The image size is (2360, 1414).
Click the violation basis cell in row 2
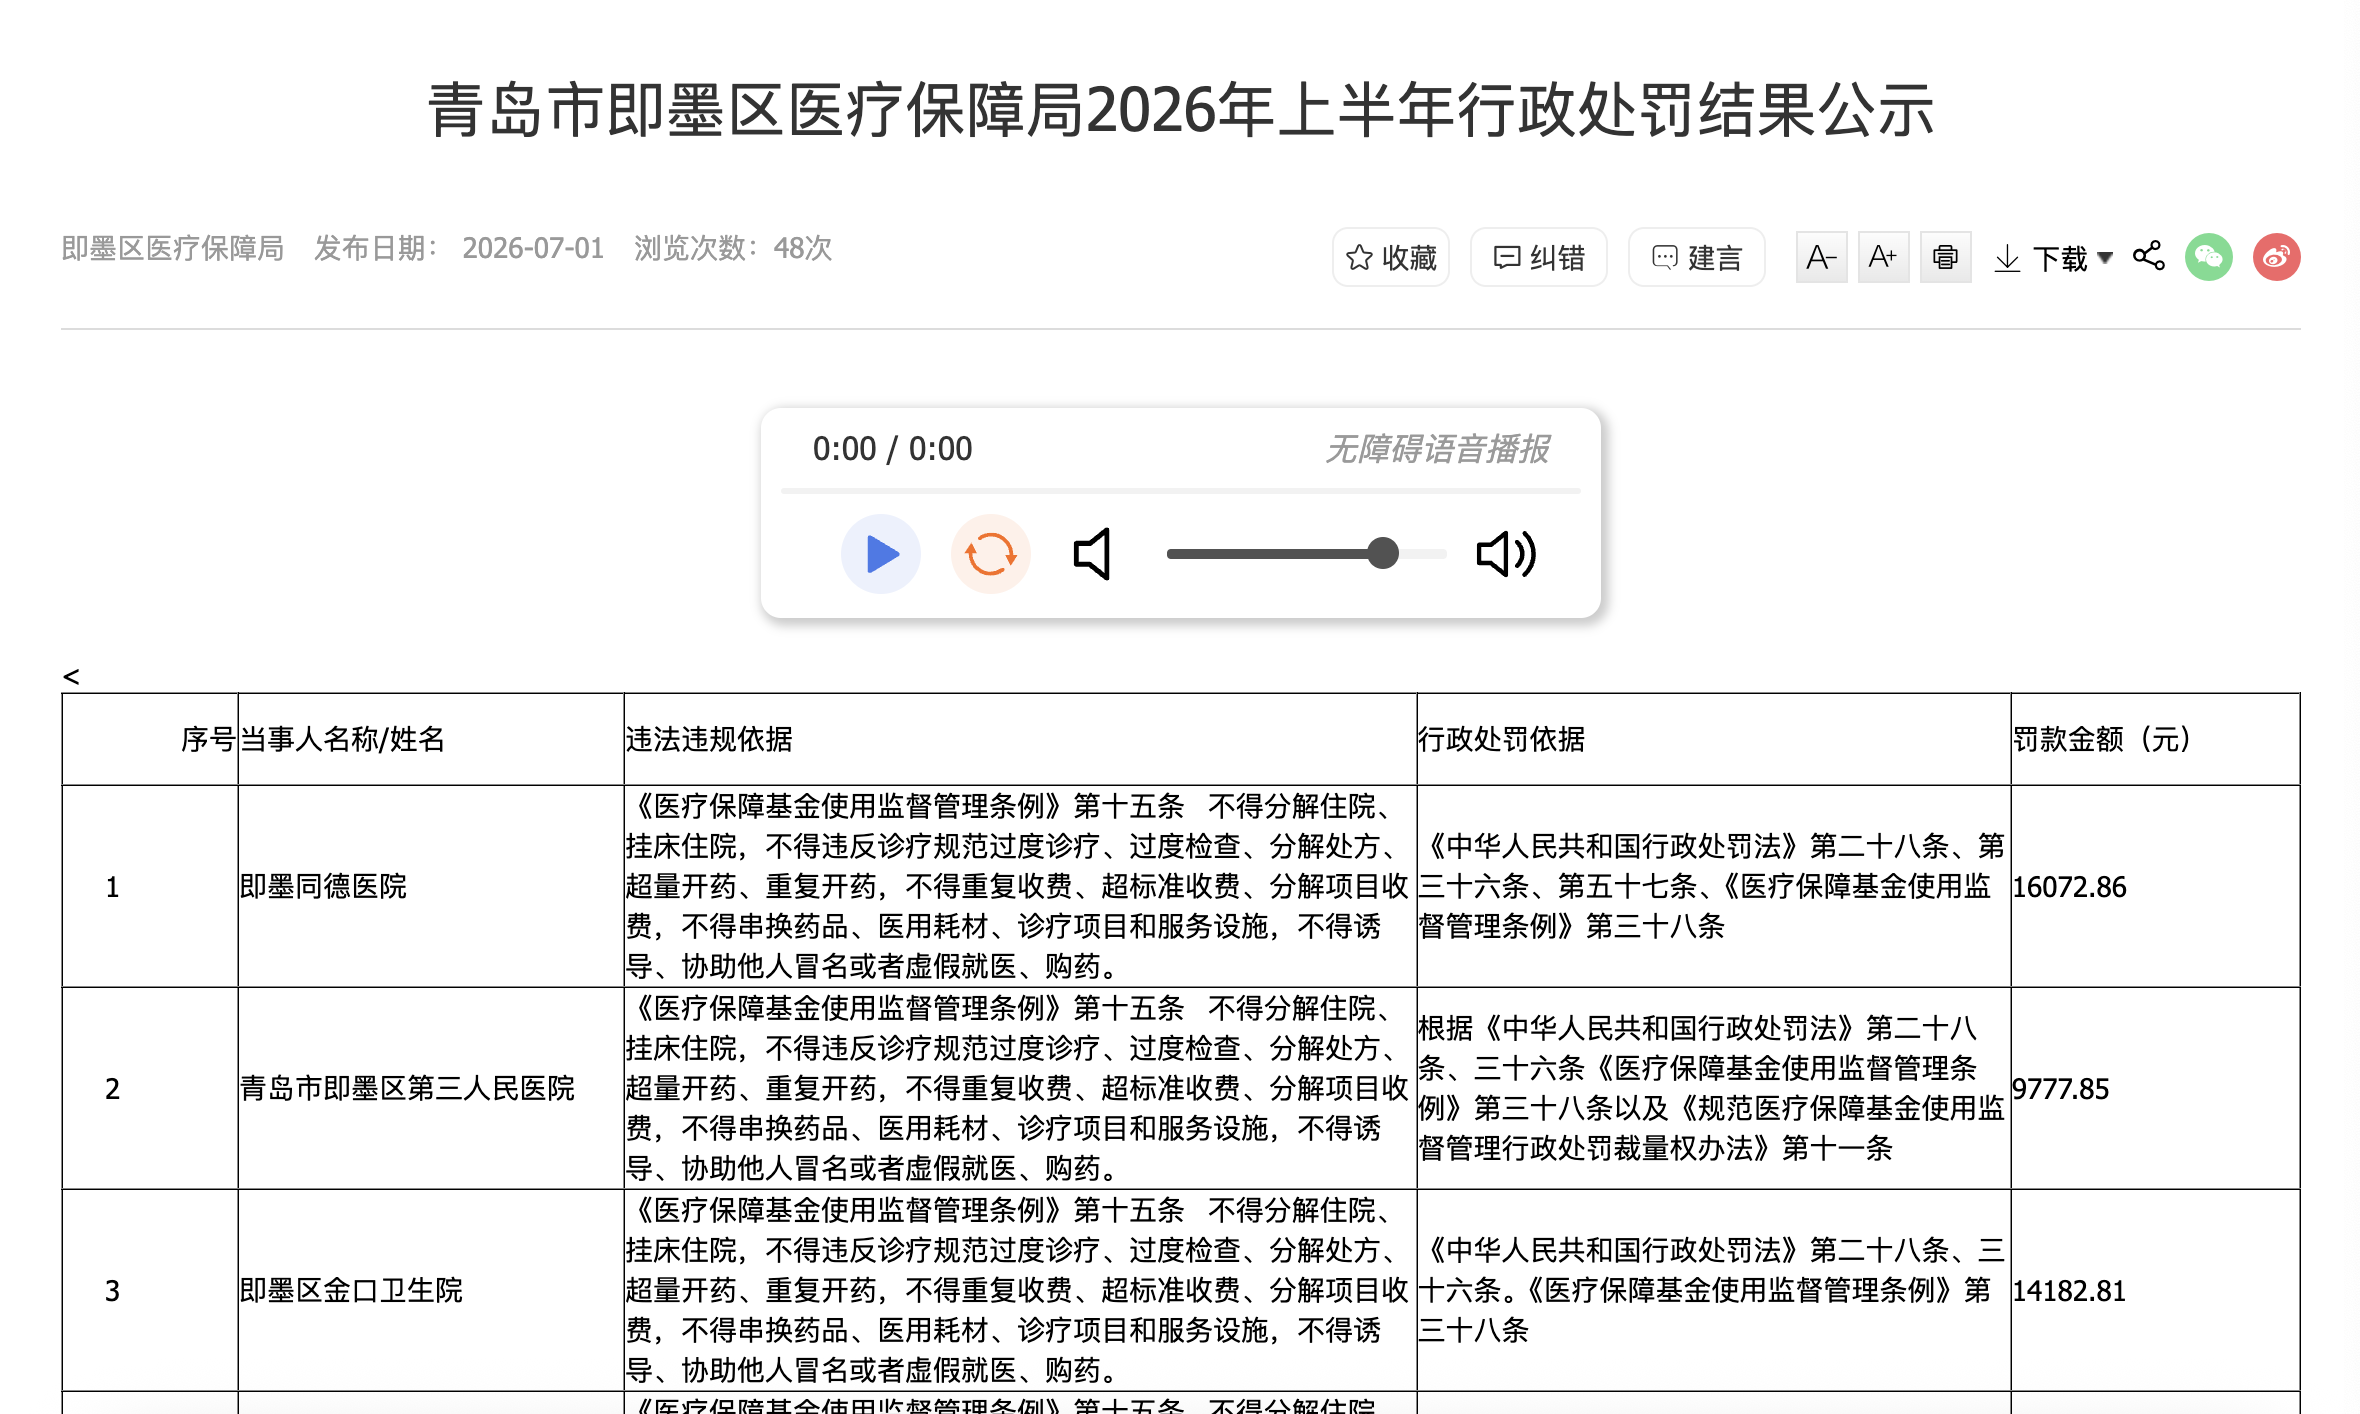point(1020,1088)
